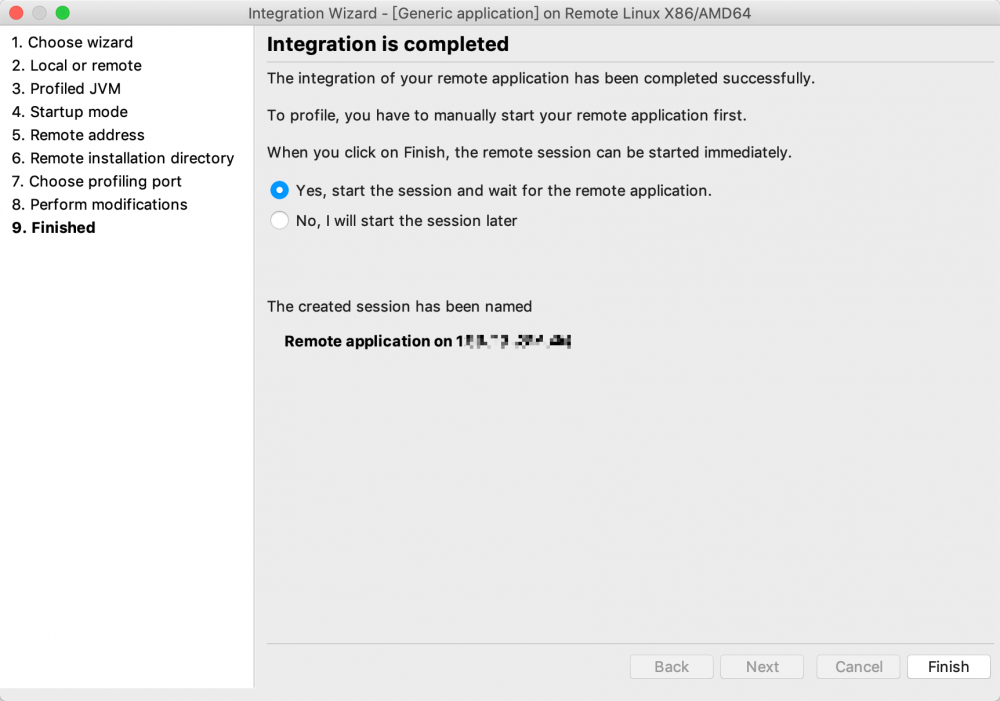Image resolution: width=1000 pixels, height=701 pixels.
Task: Go to the "Startup mode" step
Action: pyautogui.click(x=77, y=112)
